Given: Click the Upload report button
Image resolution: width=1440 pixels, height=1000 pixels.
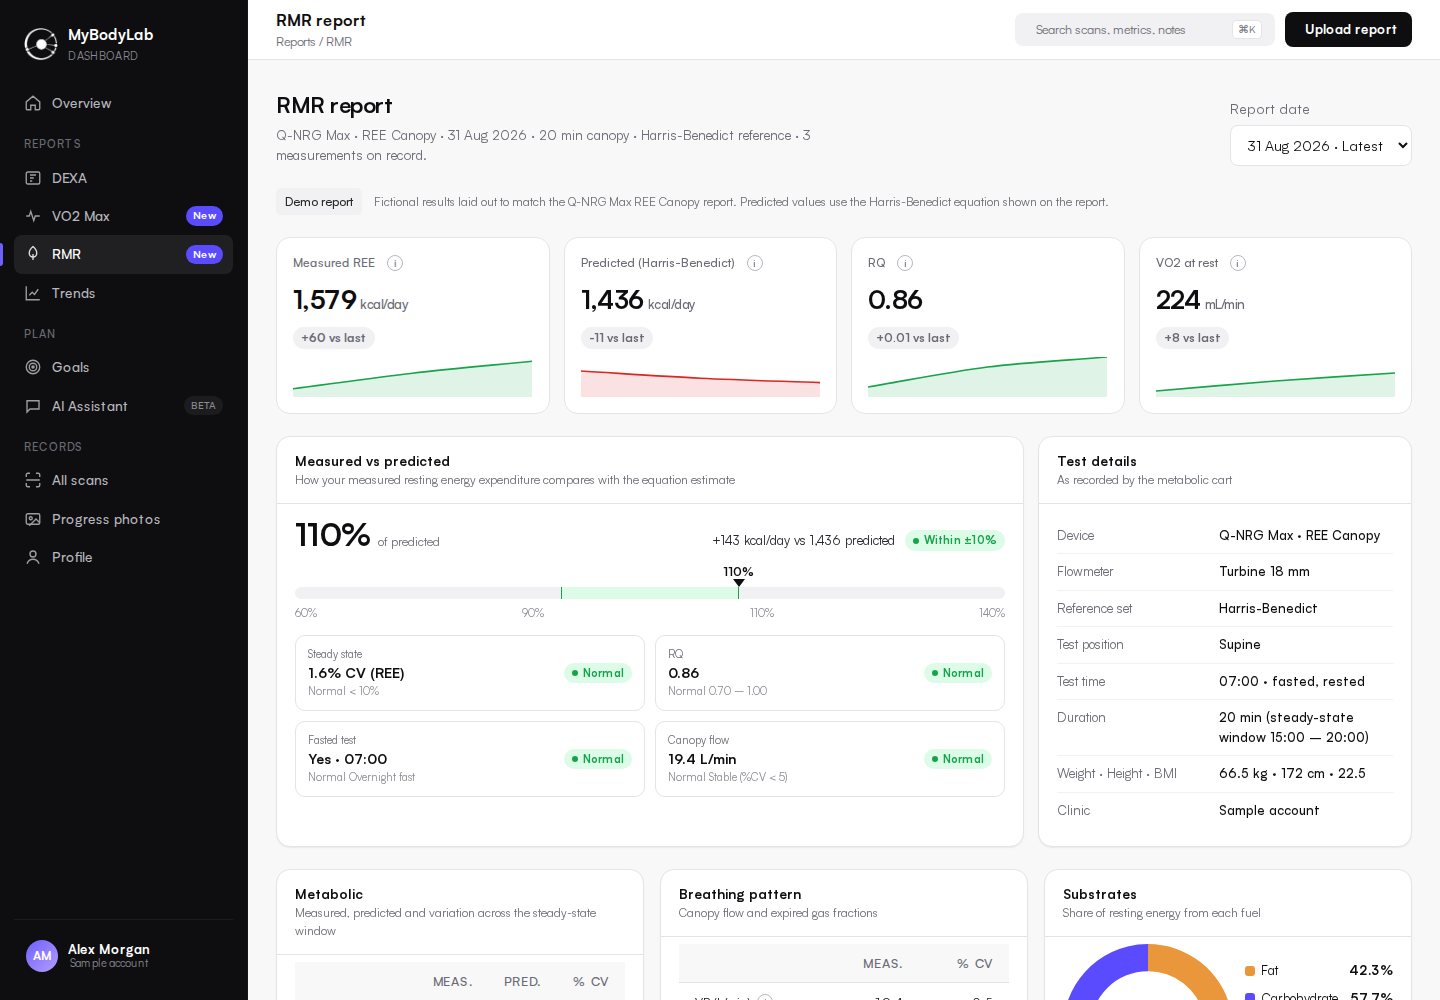Looking at the screenshot, I should tap(1348, 29).
